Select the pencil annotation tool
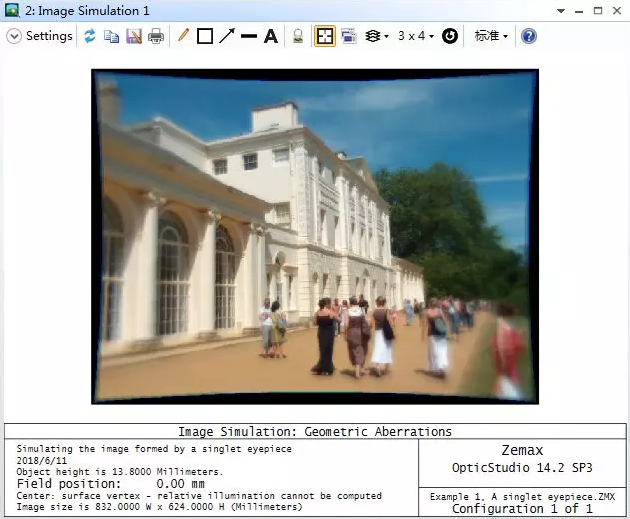 point(183,36)
